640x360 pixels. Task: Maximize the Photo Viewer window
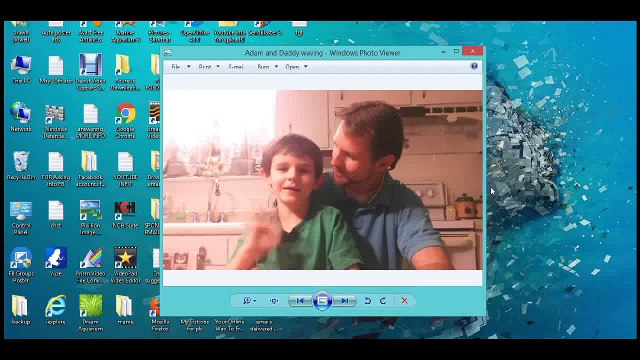point(456,51)
